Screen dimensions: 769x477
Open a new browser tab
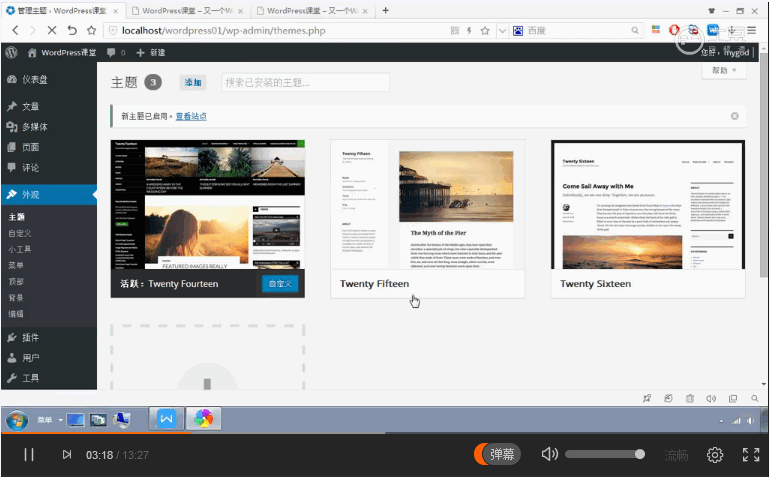385,10
